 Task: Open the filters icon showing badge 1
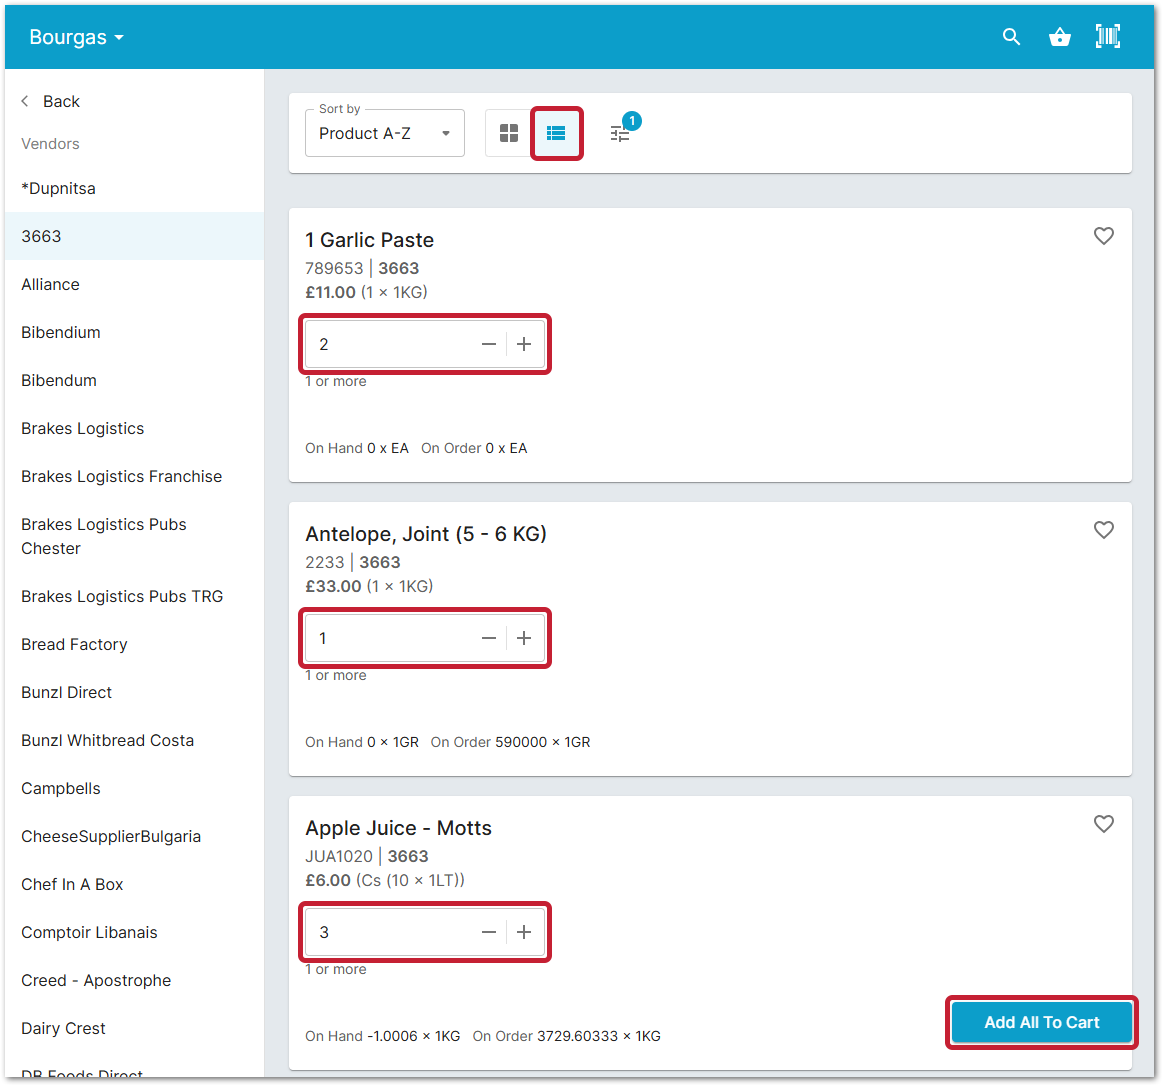[621, 132]
